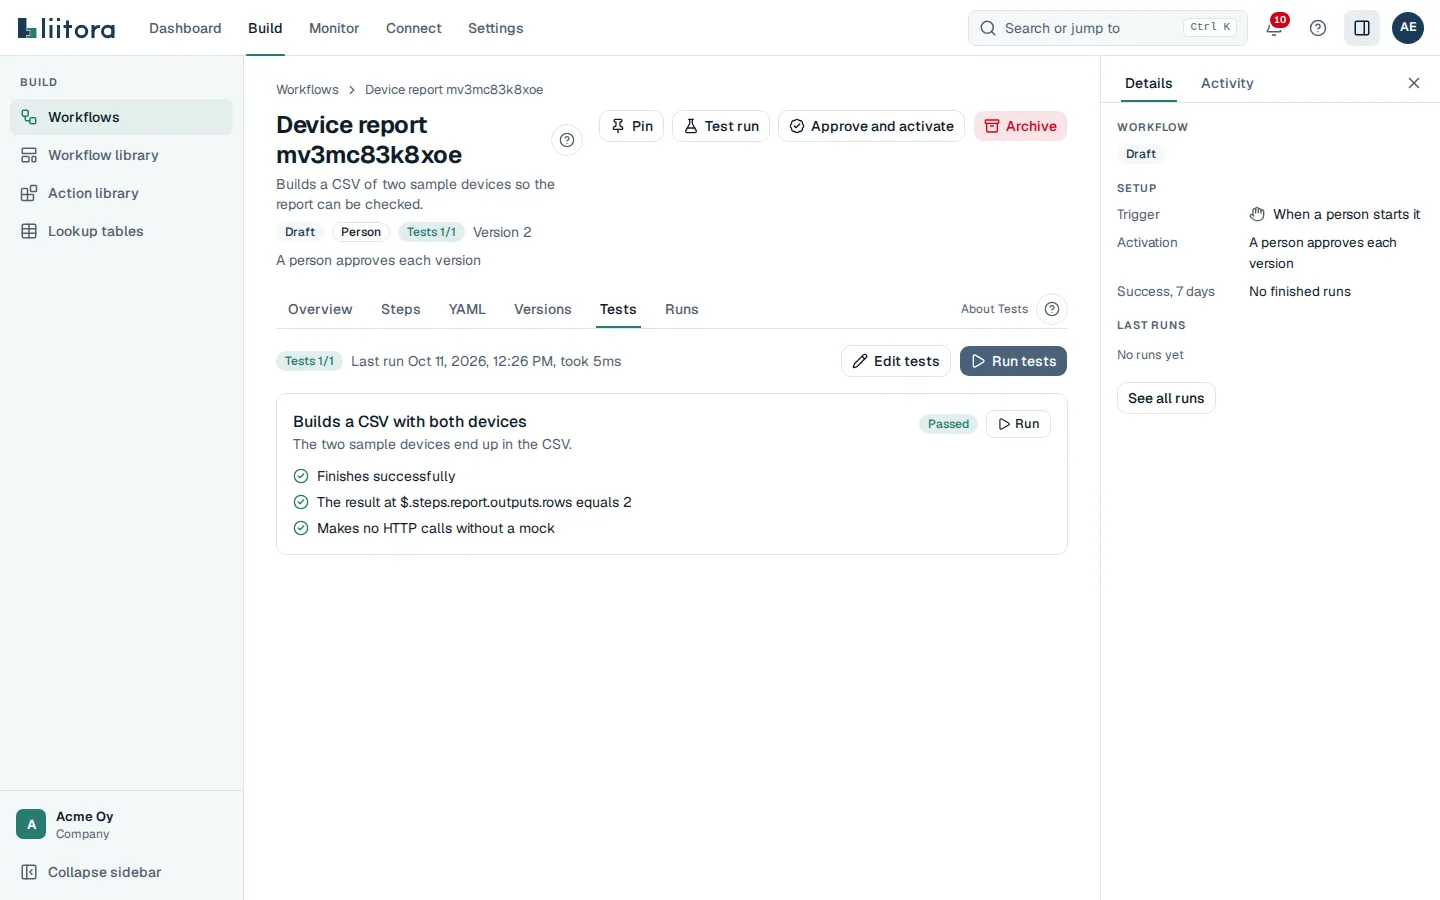Open the help icon in top bar
Screen dimensions: 1440x900
1318,28
